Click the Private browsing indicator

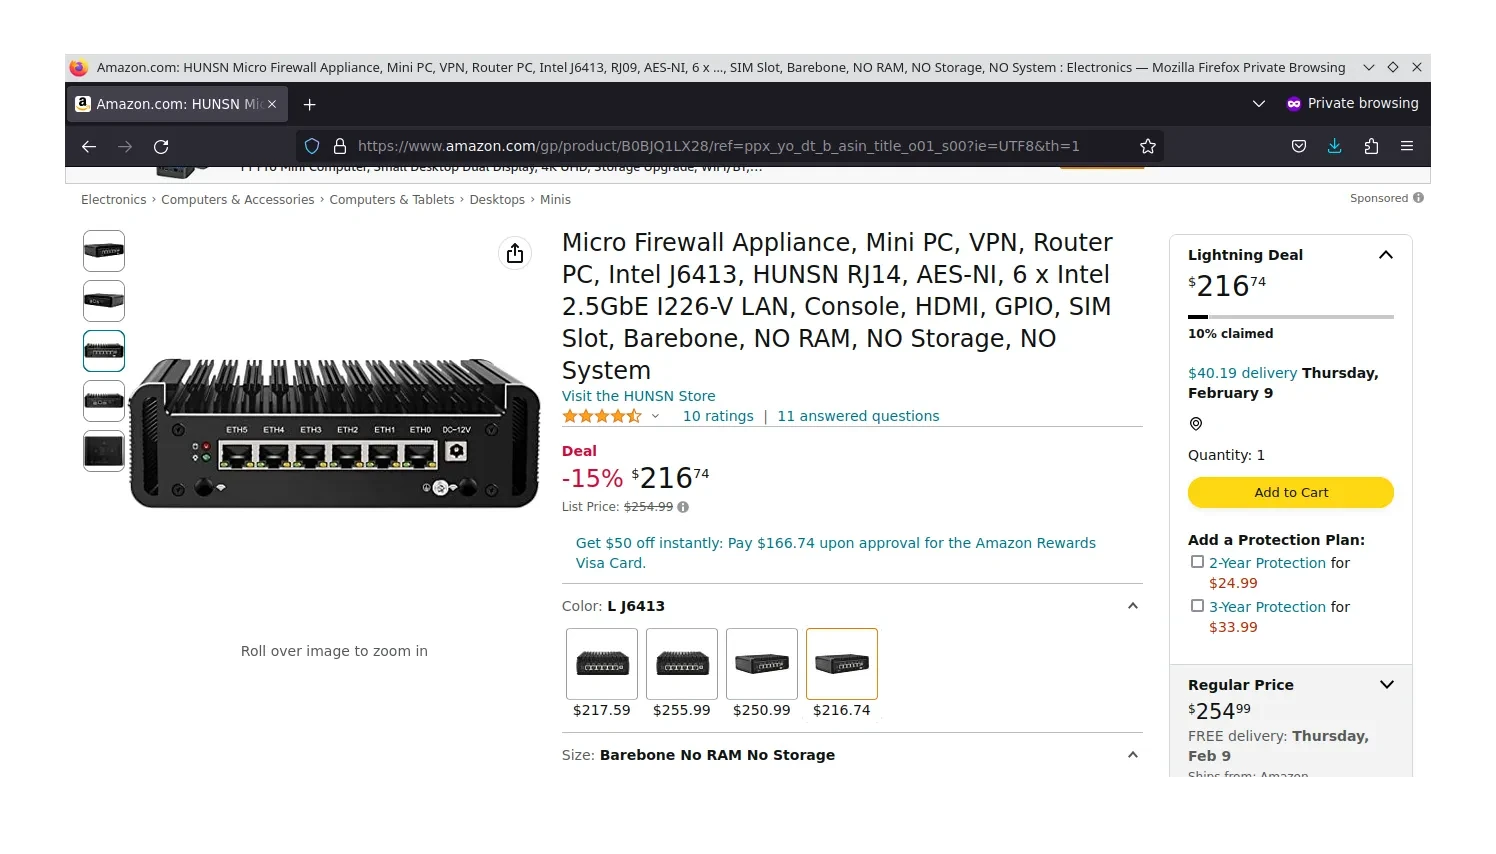tap(1352, 104)
